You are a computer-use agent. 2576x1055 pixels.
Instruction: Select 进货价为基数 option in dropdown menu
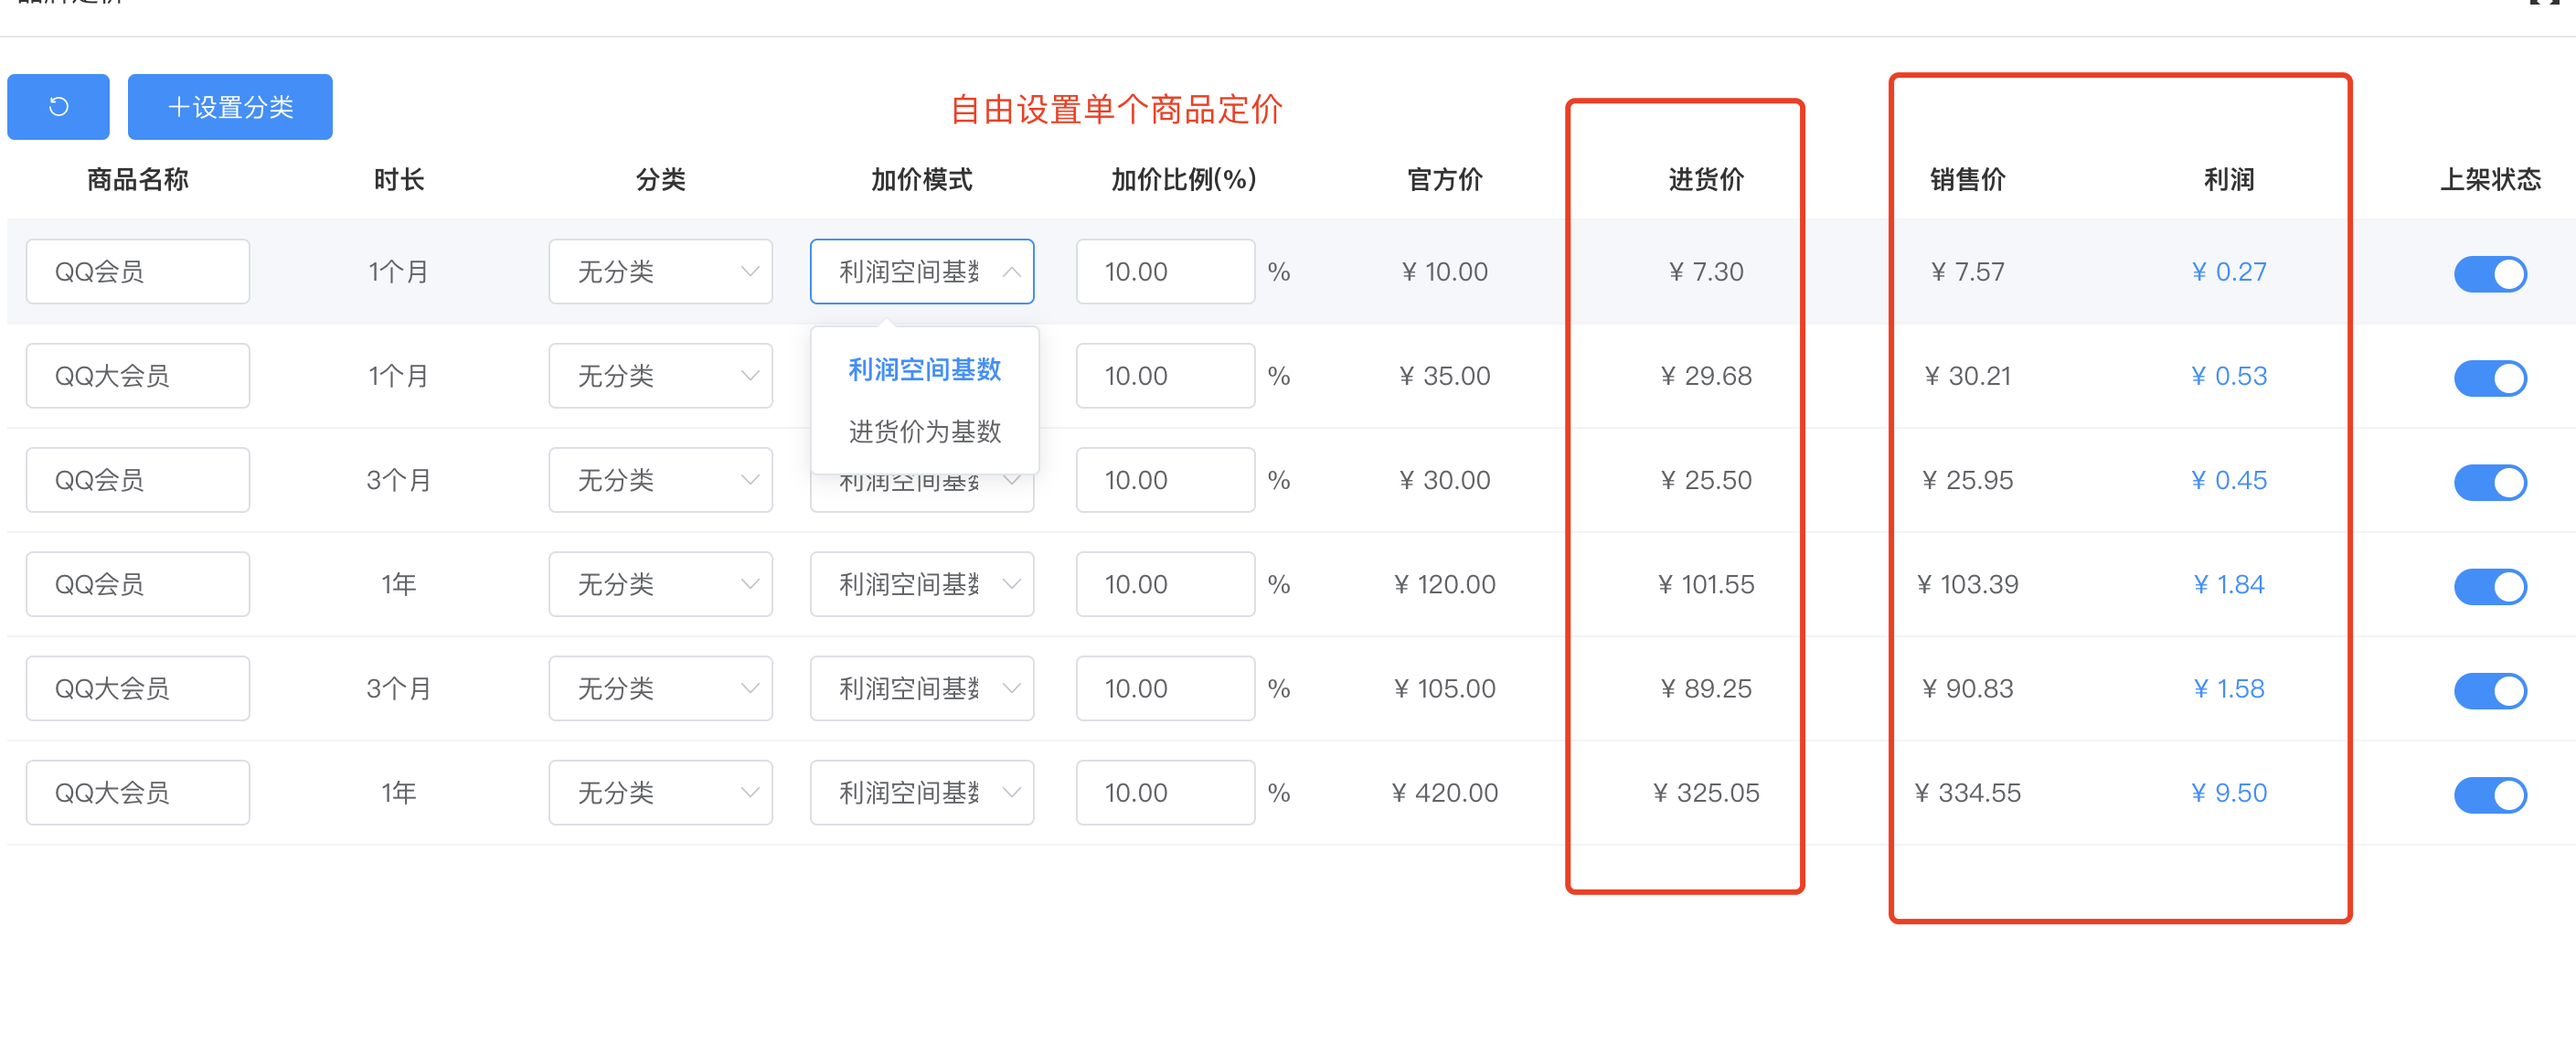[x=925, y=431]
